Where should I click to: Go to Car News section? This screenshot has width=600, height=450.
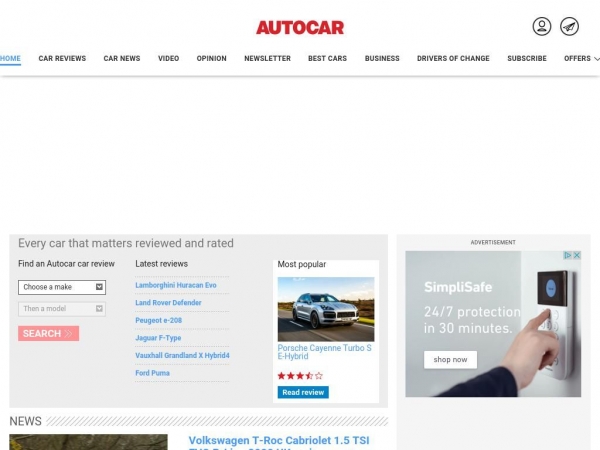click(122, 59)
